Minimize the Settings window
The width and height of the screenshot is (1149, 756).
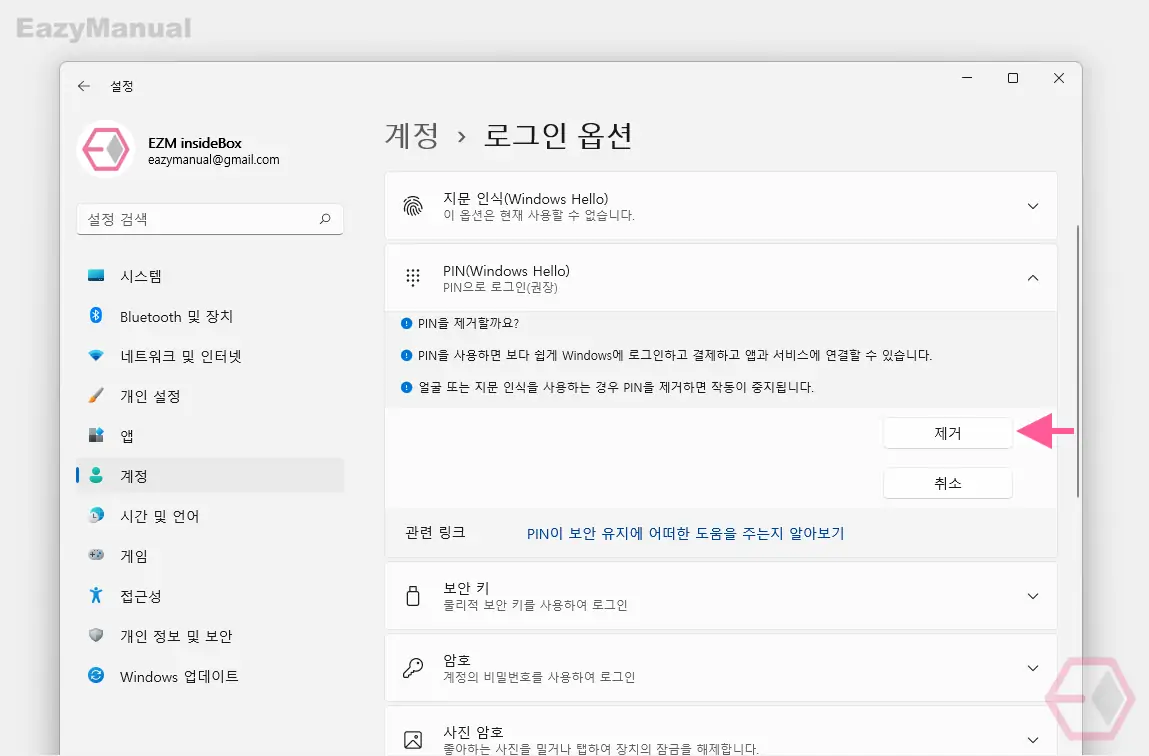(x=967, y=78)
